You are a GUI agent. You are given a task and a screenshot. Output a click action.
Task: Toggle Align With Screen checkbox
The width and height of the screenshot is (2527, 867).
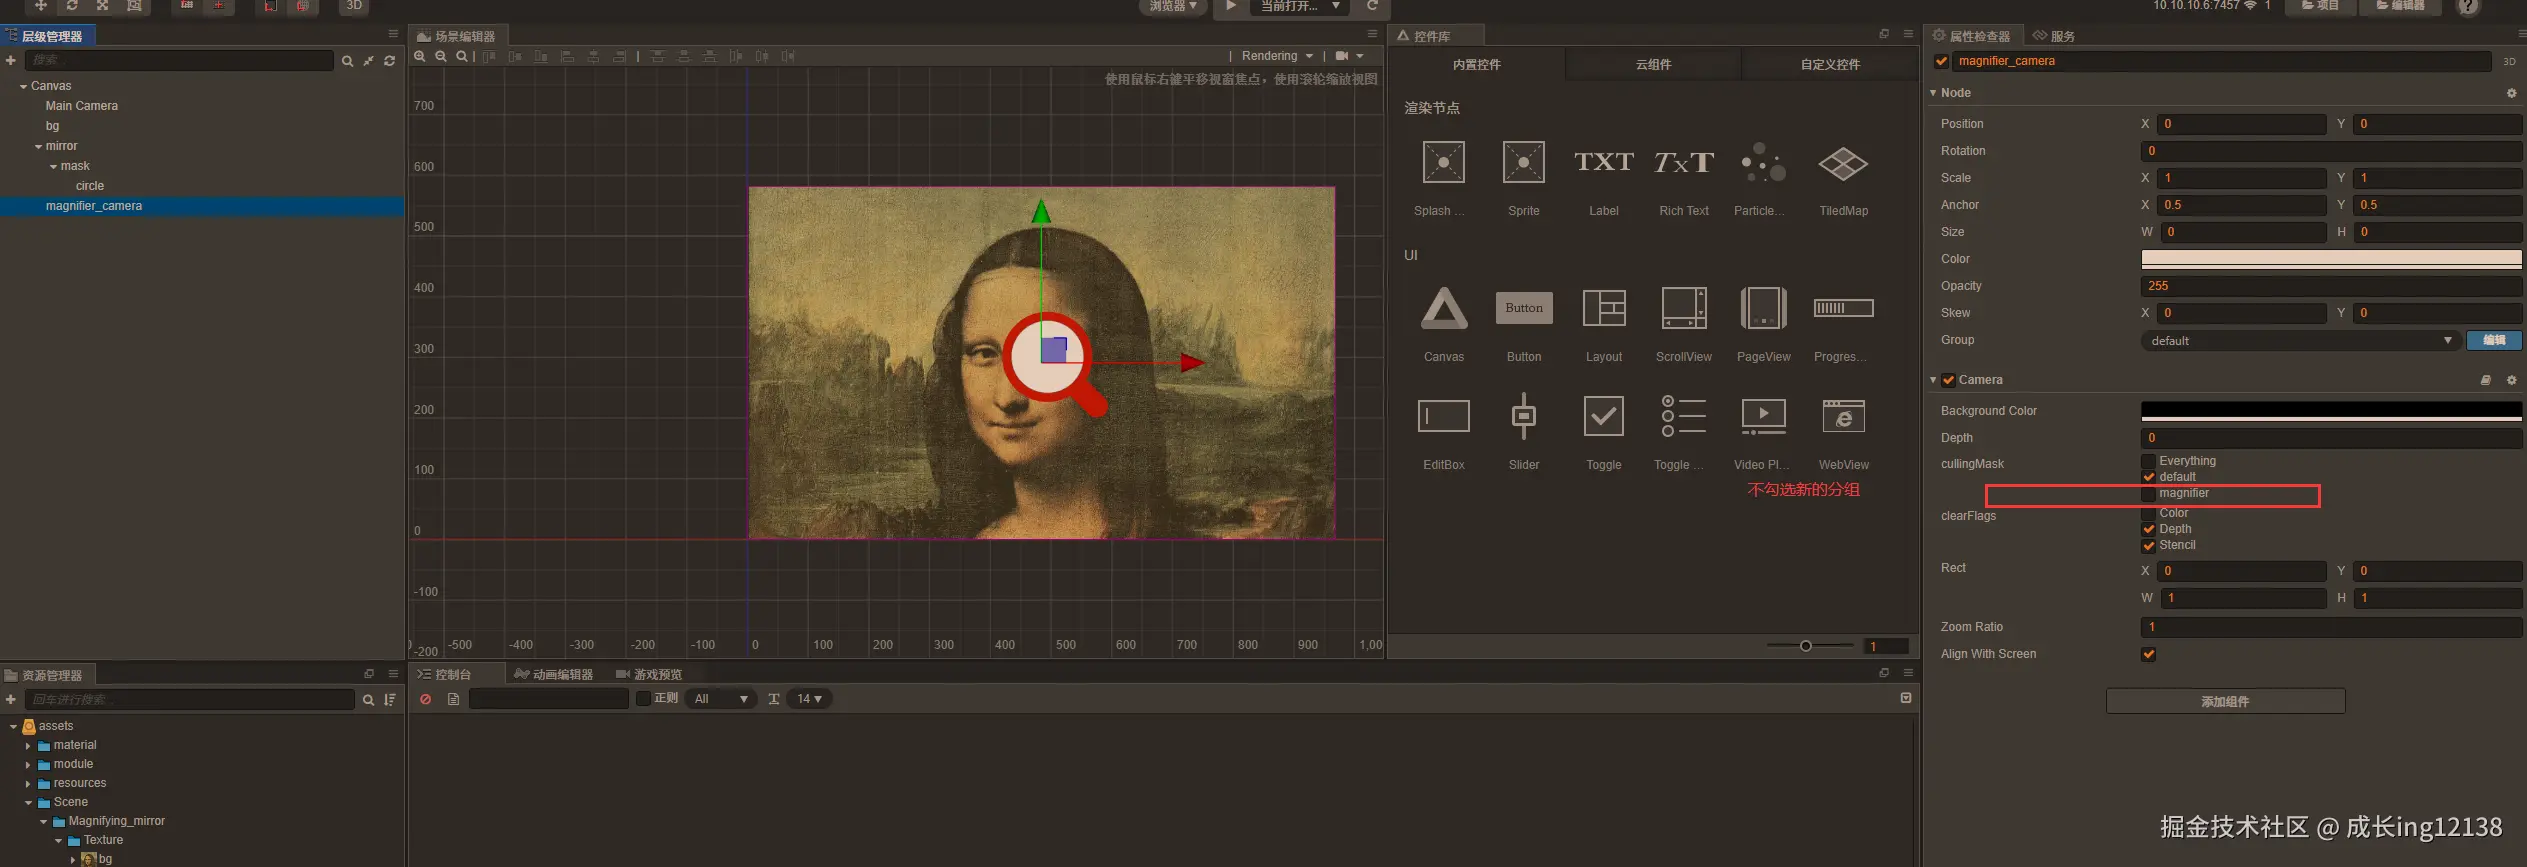coord(2148,654)
